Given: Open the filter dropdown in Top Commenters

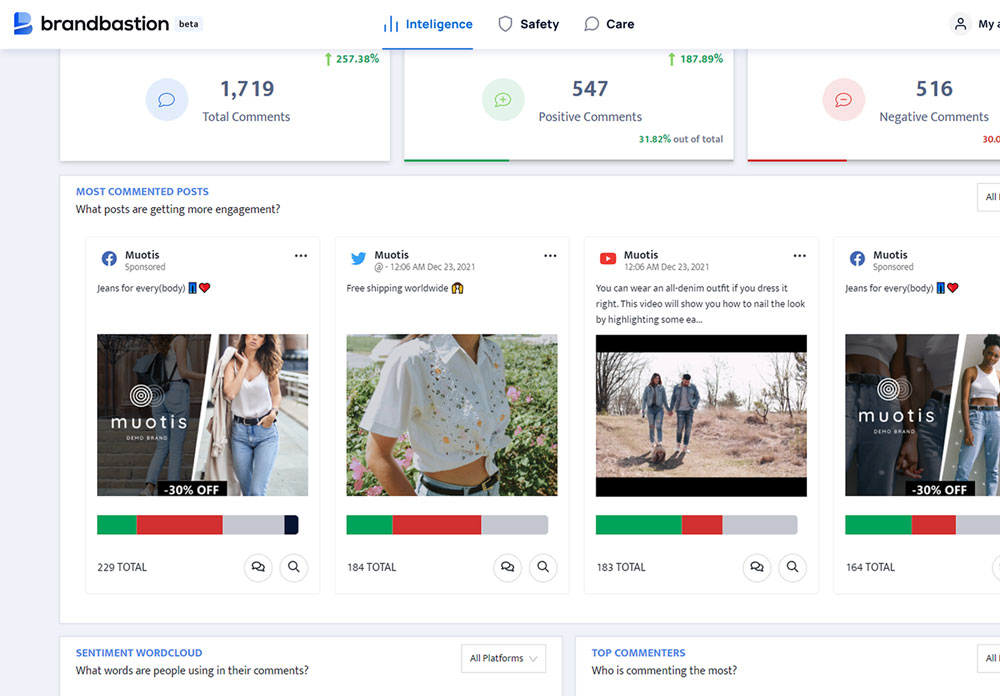Looking at the screenshot, I should coord(989,658).
